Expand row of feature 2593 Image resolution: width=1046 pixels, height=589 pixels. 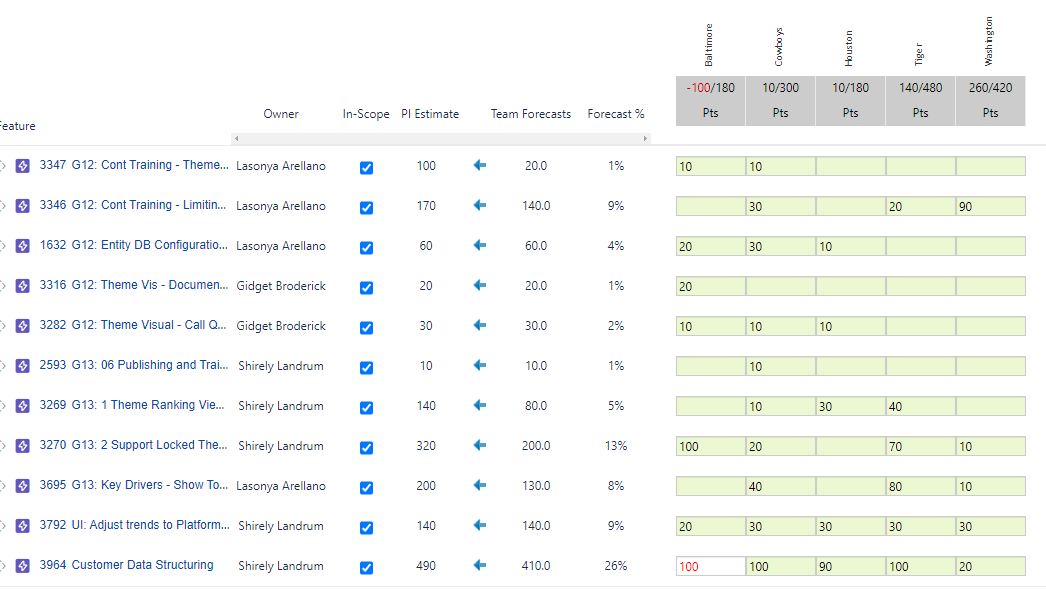click(3, 366)
